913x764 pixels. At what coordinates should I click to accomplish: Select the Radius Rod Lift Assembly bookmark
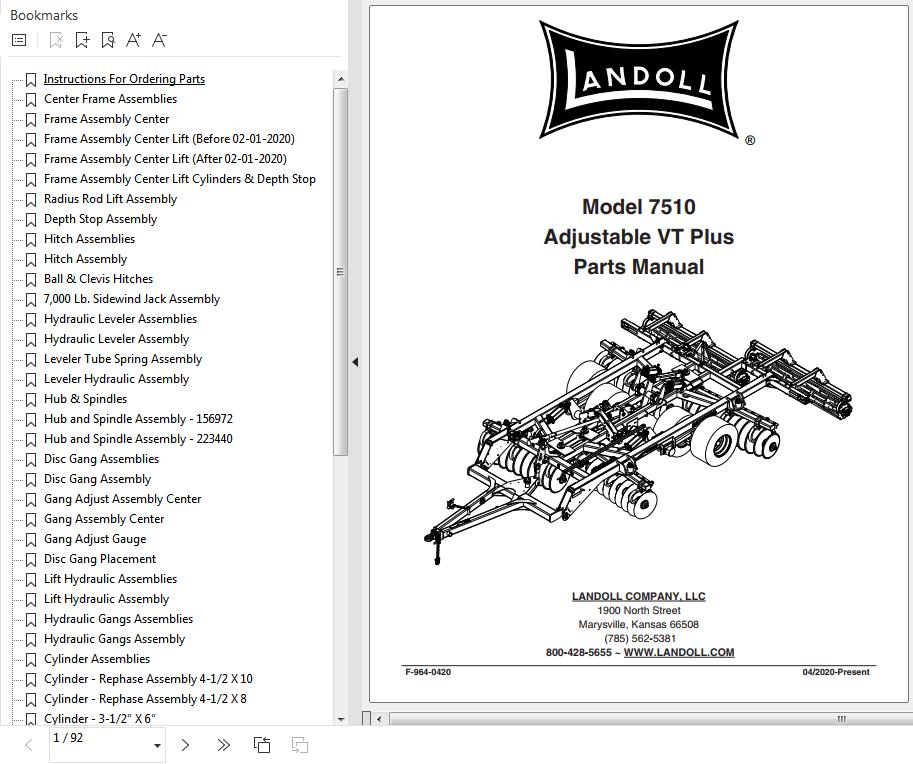tap(111, 199)
